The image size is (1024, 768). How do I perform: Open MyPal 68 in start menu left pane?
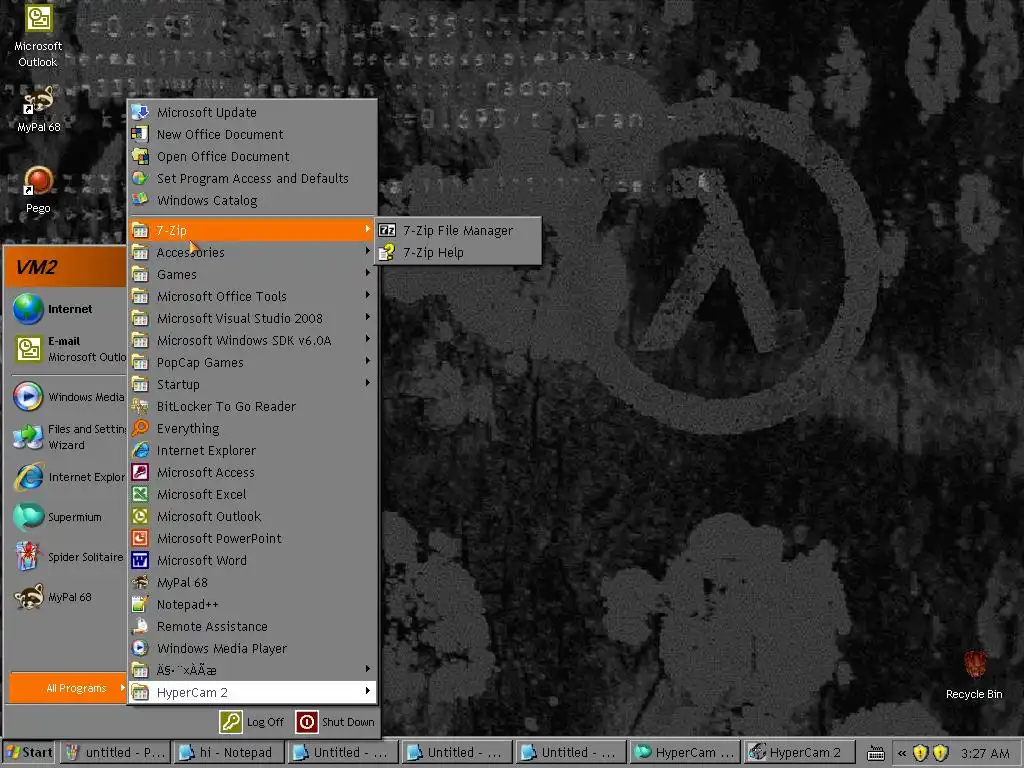[67, 597]
